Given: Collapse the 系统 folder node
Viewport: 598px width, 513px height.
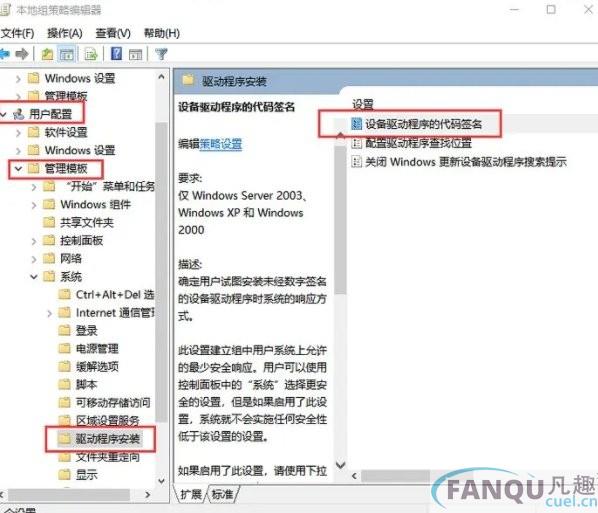Looking at the screenshot, I should click(34, 277).
